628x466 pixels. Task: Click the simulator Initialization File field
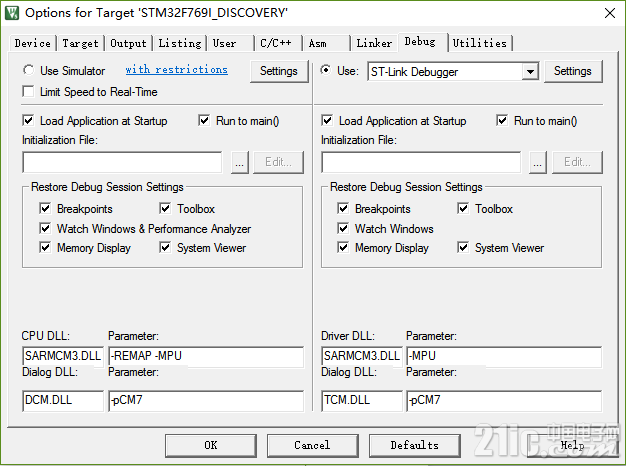122,162
